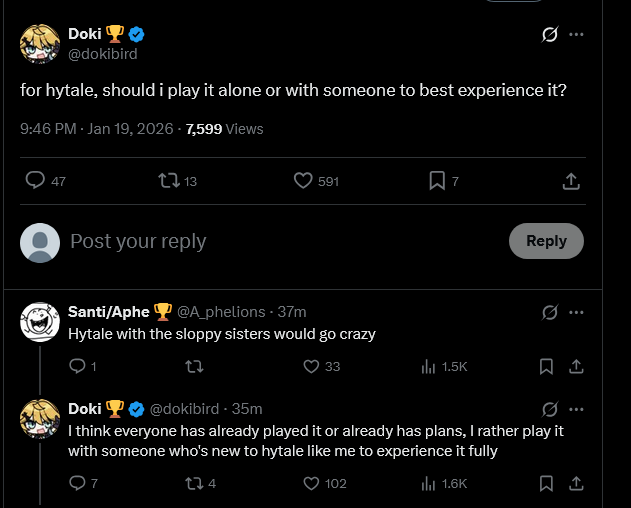Open more options on Doki's 35m reply
The image size is (631, 508).
click(x=576, y=409)
